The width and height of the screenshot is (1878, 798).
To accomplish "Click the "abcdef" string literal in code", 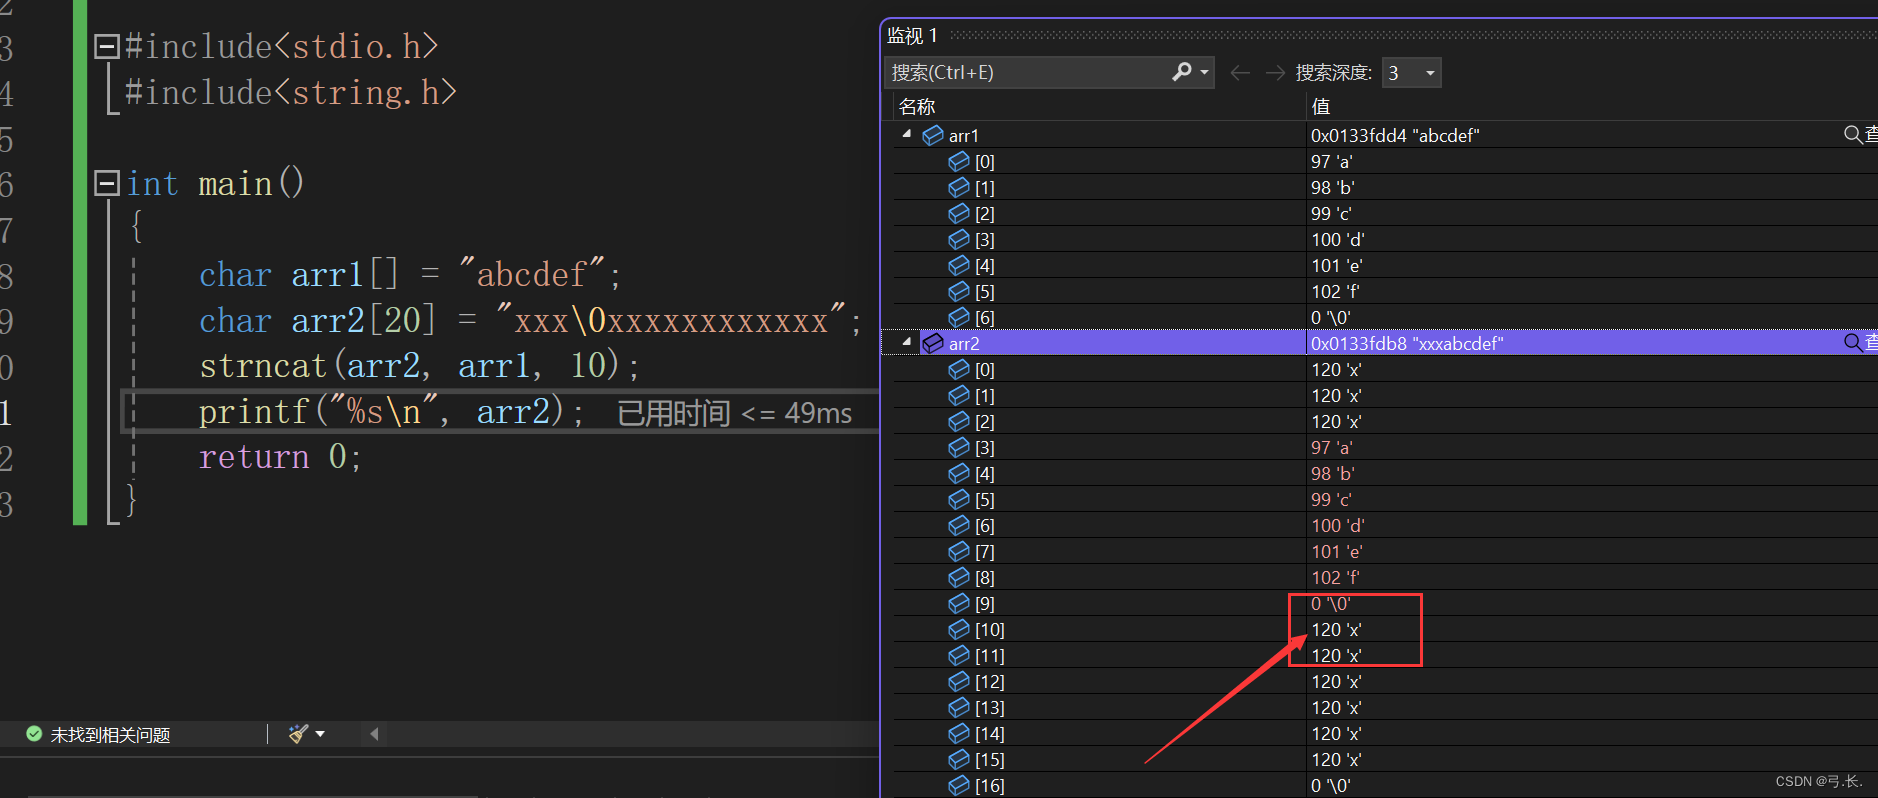I will 531,273.
